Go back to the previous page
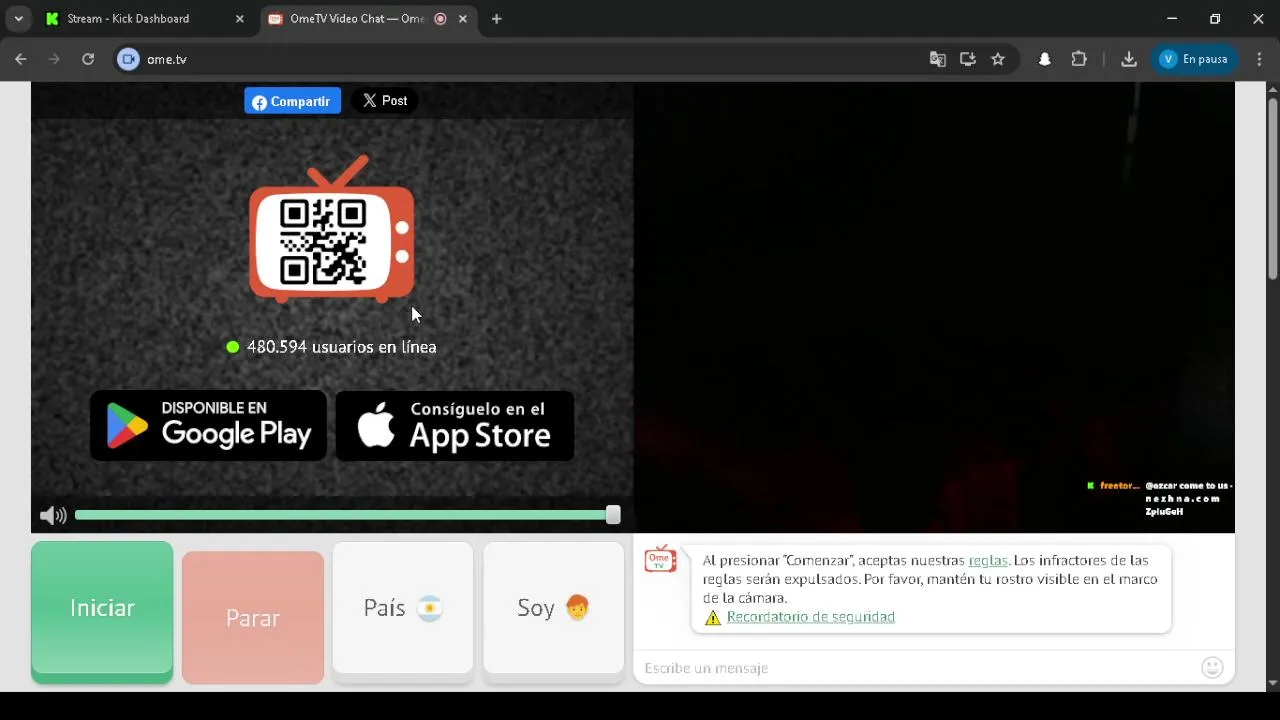Image resolution: width=1280 pixels, height=720 pixels. [21, 59]
